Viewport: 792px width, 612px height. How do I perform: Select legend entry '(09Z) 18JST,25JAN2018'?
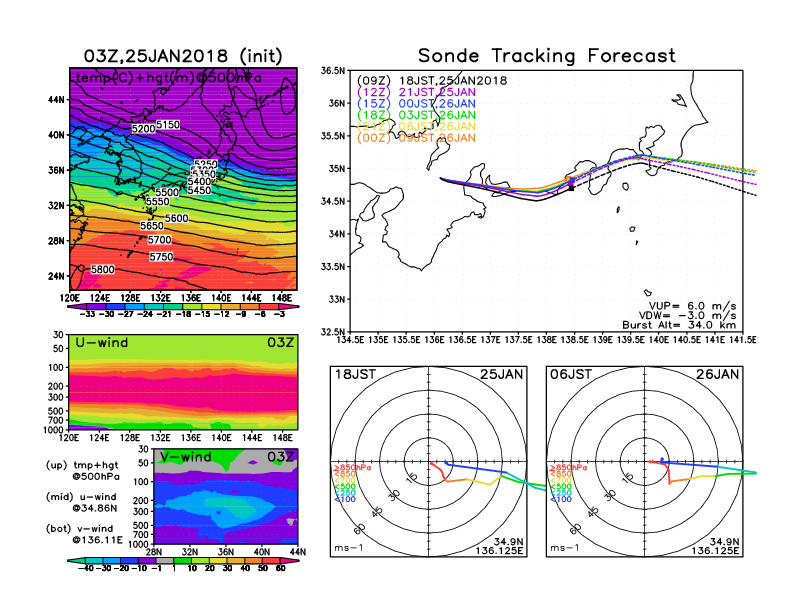coord(432,81)
